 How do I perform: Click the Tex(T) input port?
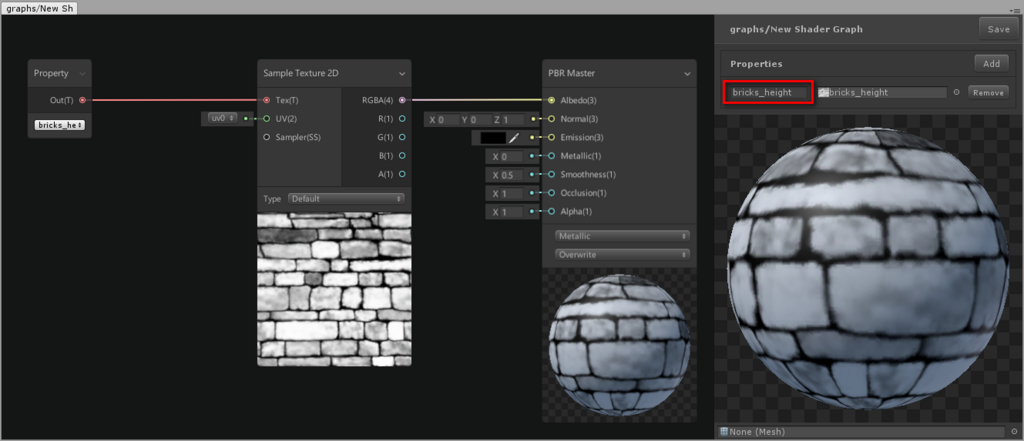pyautogui.click(x=266, y=100)
